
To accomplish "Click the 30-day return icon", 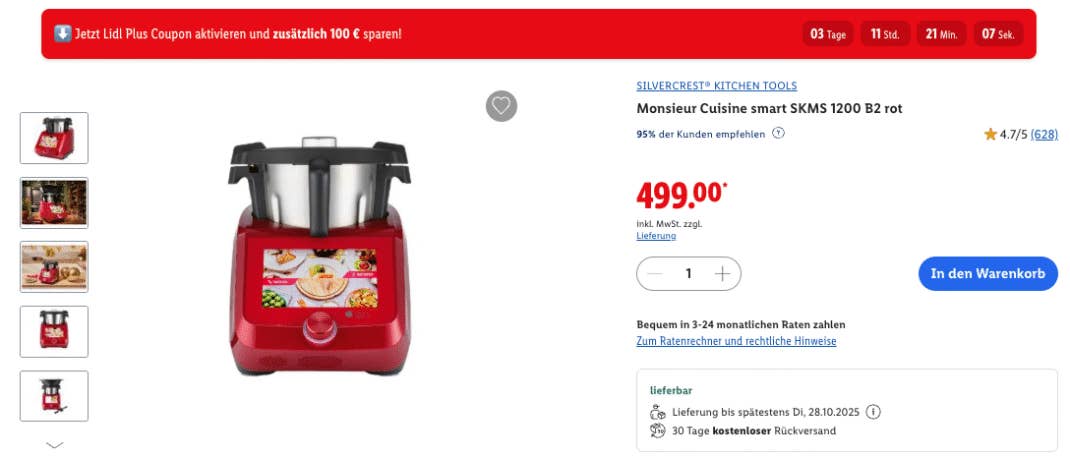I will (x=658, y=431).
